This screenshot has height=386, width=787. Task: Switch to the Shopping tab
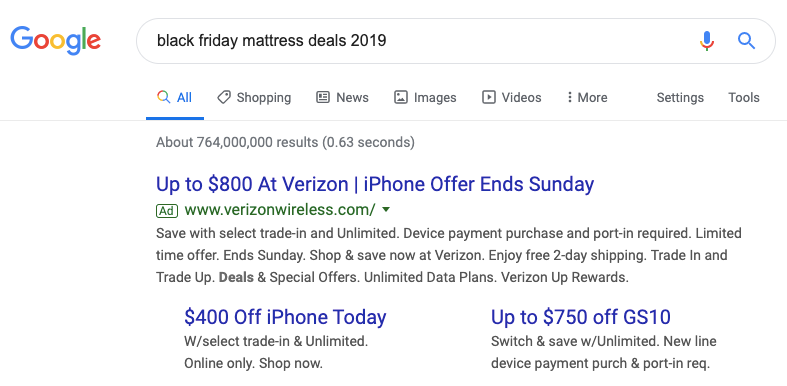pyautogui.click(x=254, y=97)
